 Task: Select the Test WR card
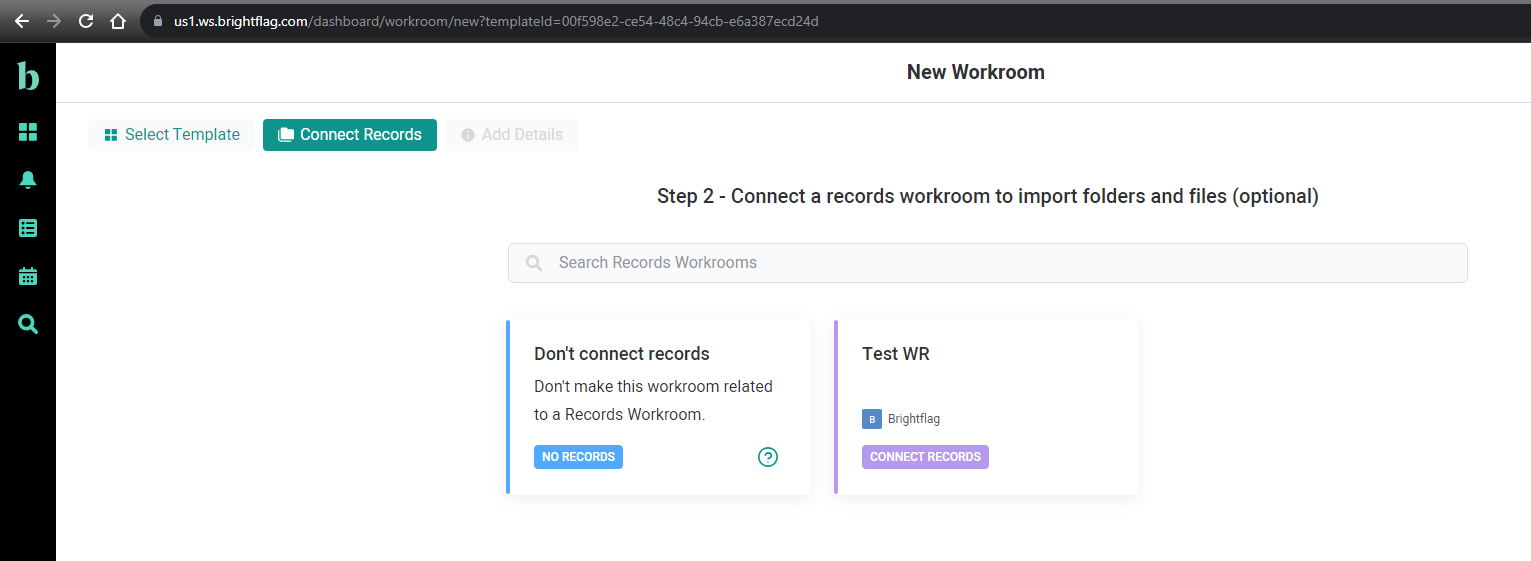[x=986, y=407]
